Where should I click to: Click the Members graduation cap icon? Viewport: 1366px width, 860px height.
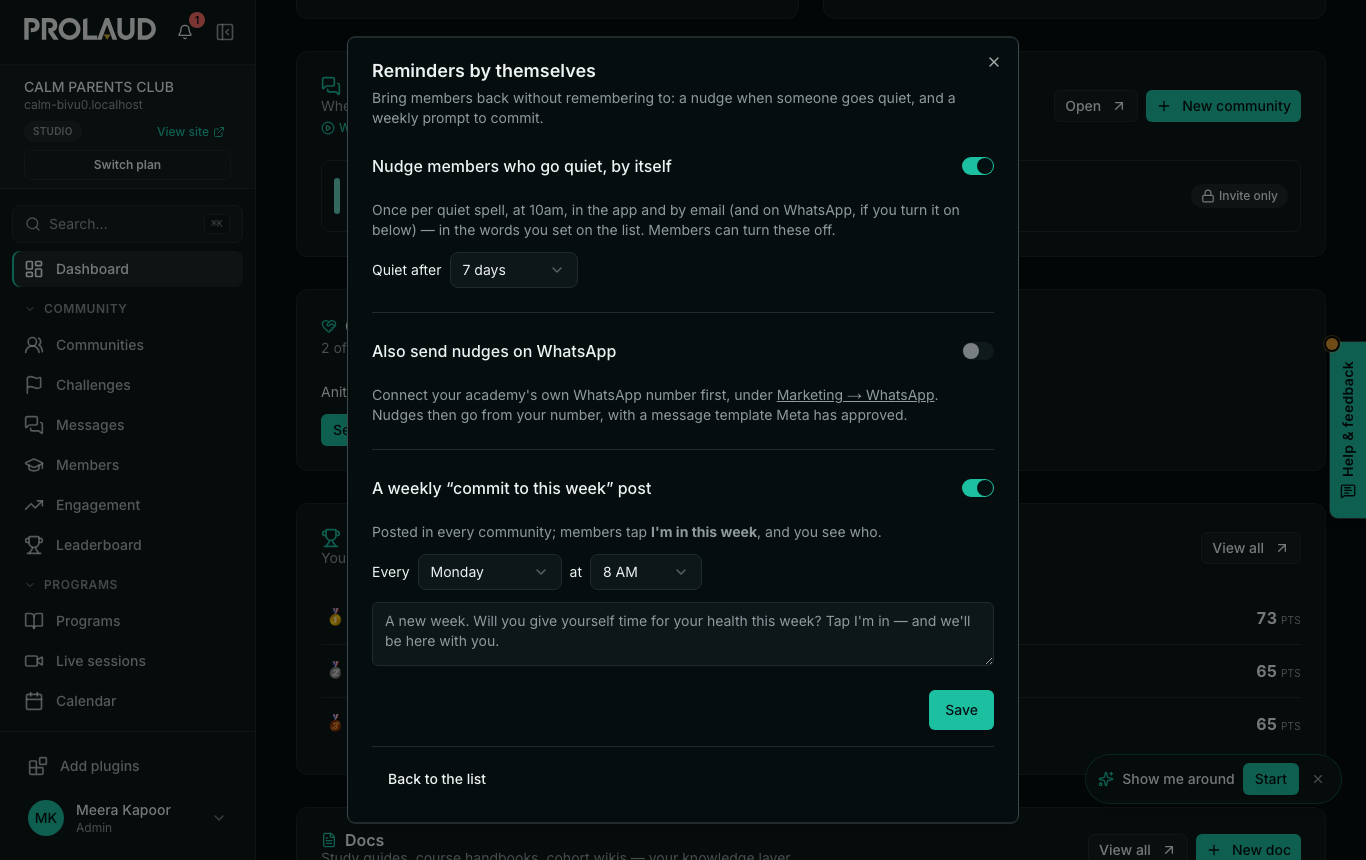[34, 465]
